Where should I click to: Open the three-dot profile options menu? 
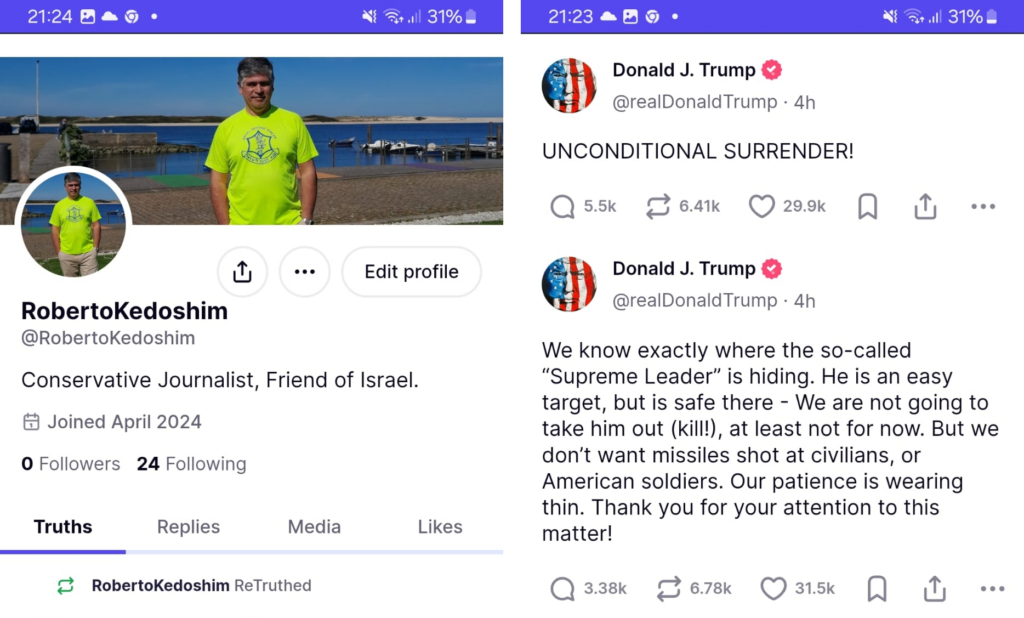pyautogui.click(x=305, y=272)
